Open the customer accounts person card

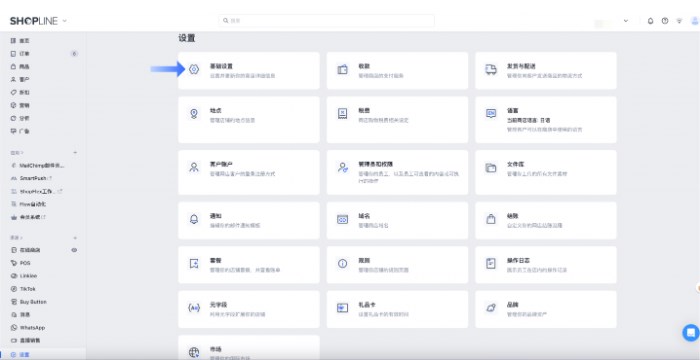249,172
